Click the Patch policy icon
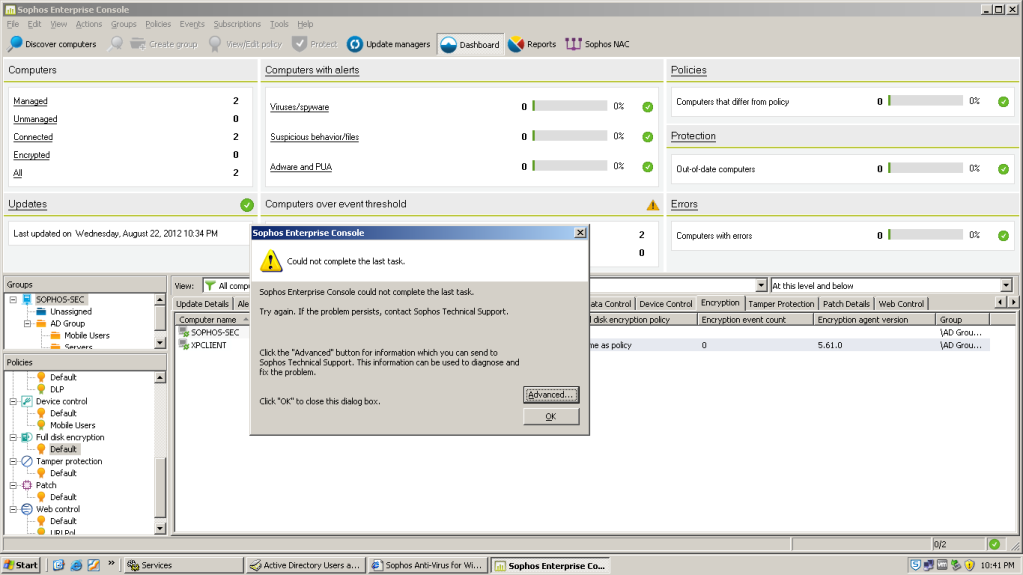This screenshot has width=1023, height=575. point(27,486)
